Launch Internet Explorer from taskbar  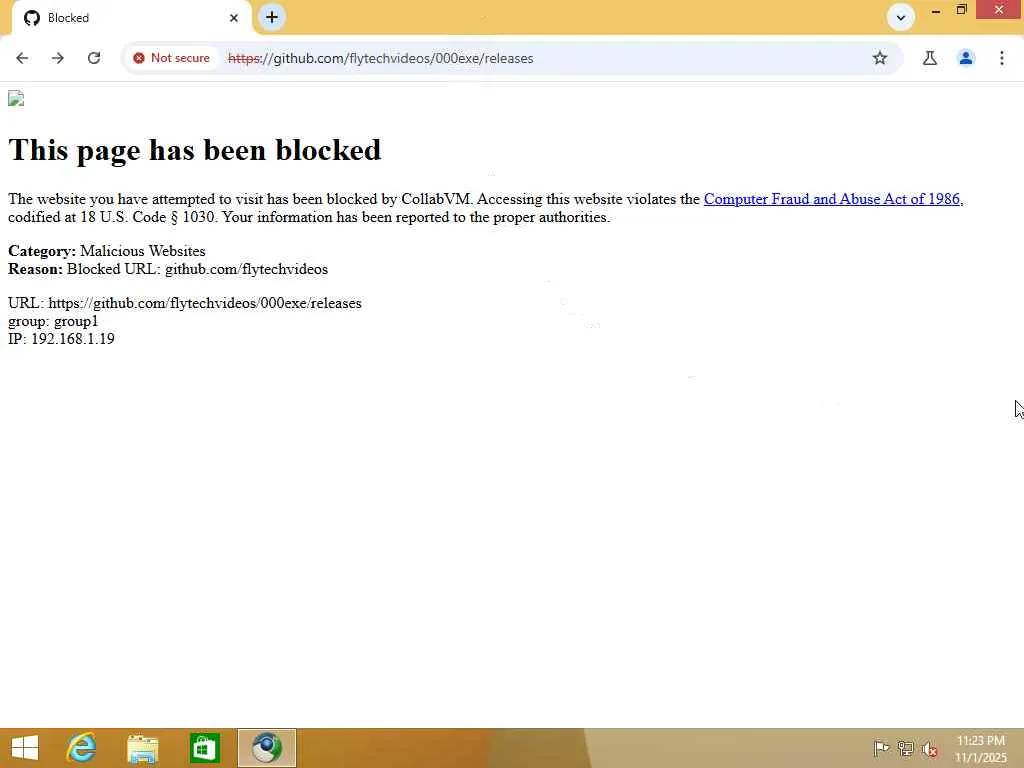[x=82, y=748]
